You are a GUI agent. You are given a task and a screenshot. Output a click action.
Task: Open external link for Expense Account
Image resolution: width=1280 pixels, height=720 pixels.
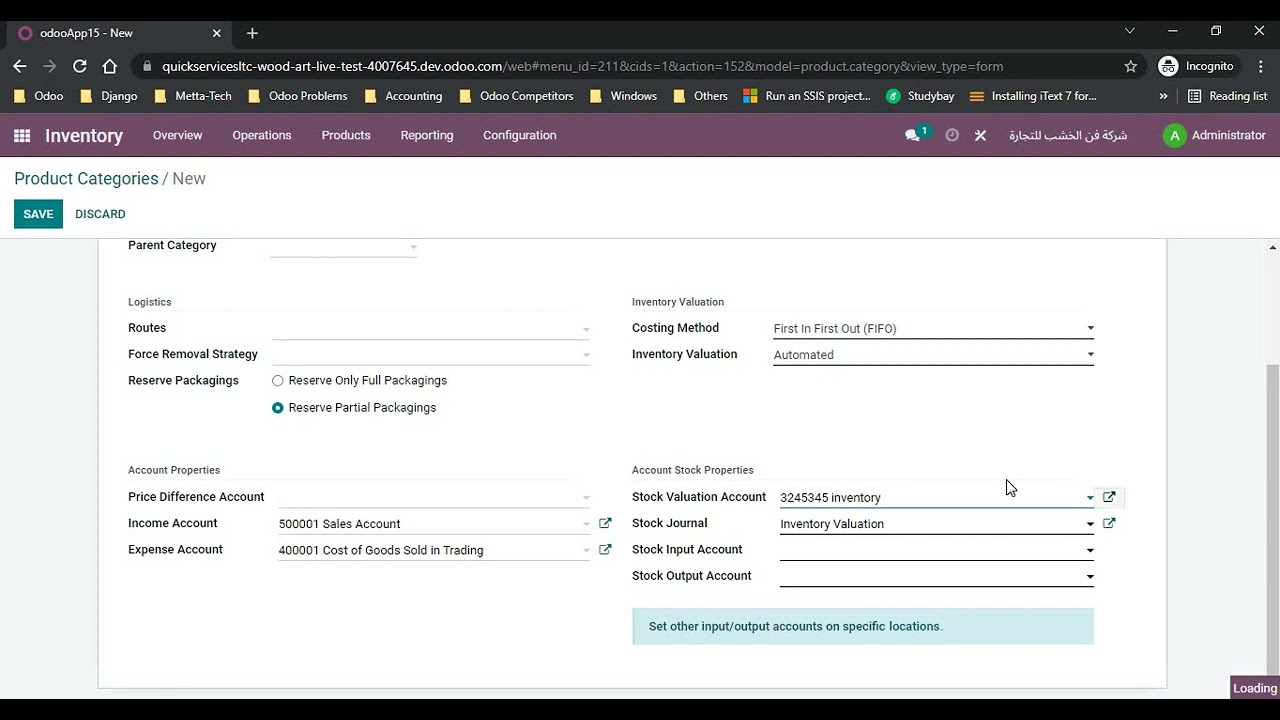(605, 549)
